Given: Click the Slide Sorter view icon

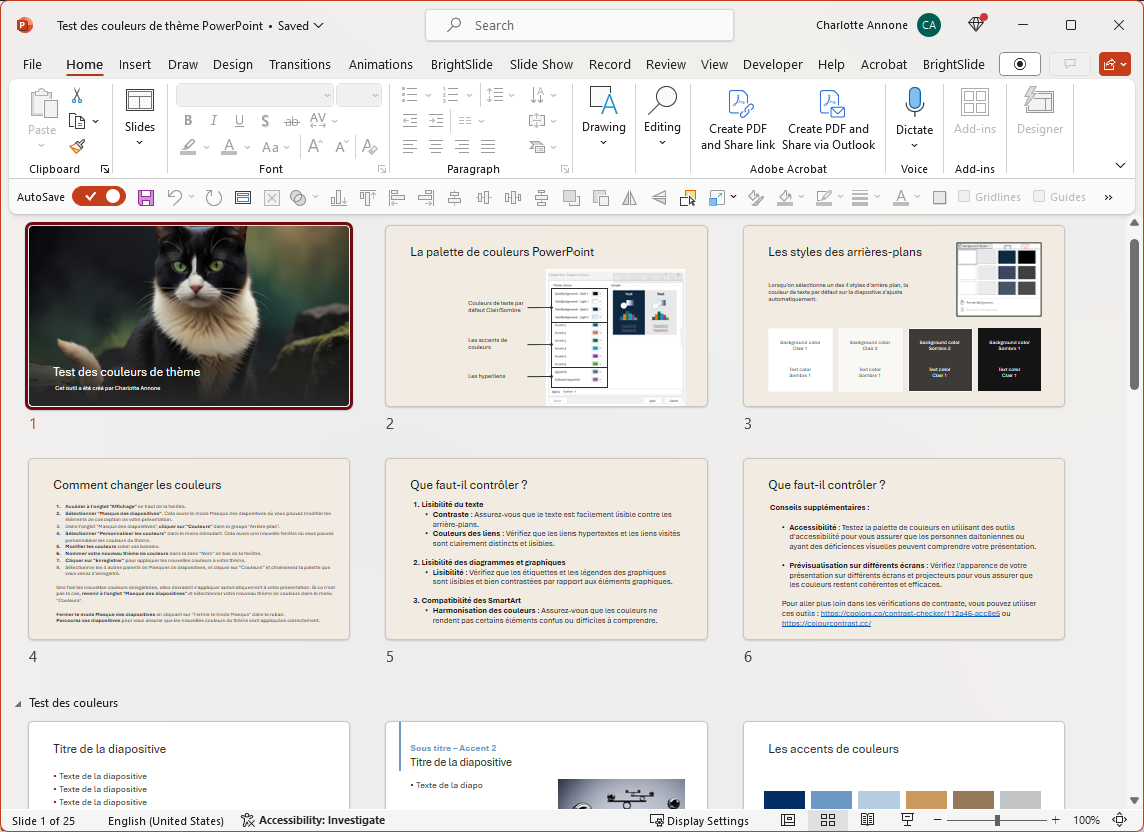Looking at the screenshot, I should [x=827, y=820].
